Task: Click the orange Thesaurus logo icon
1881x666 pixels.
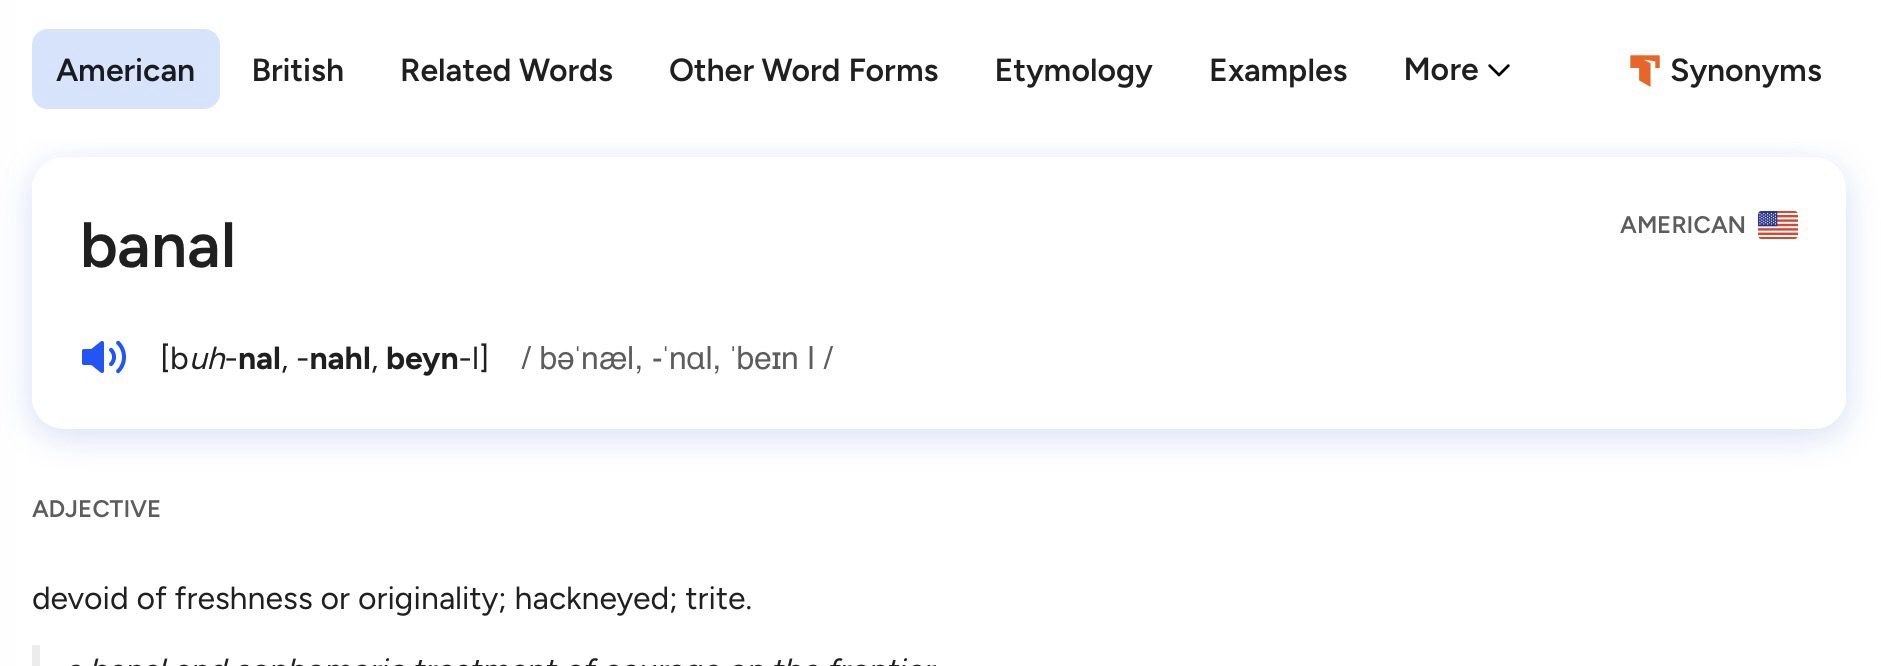Action: [x=1643, y=70]
